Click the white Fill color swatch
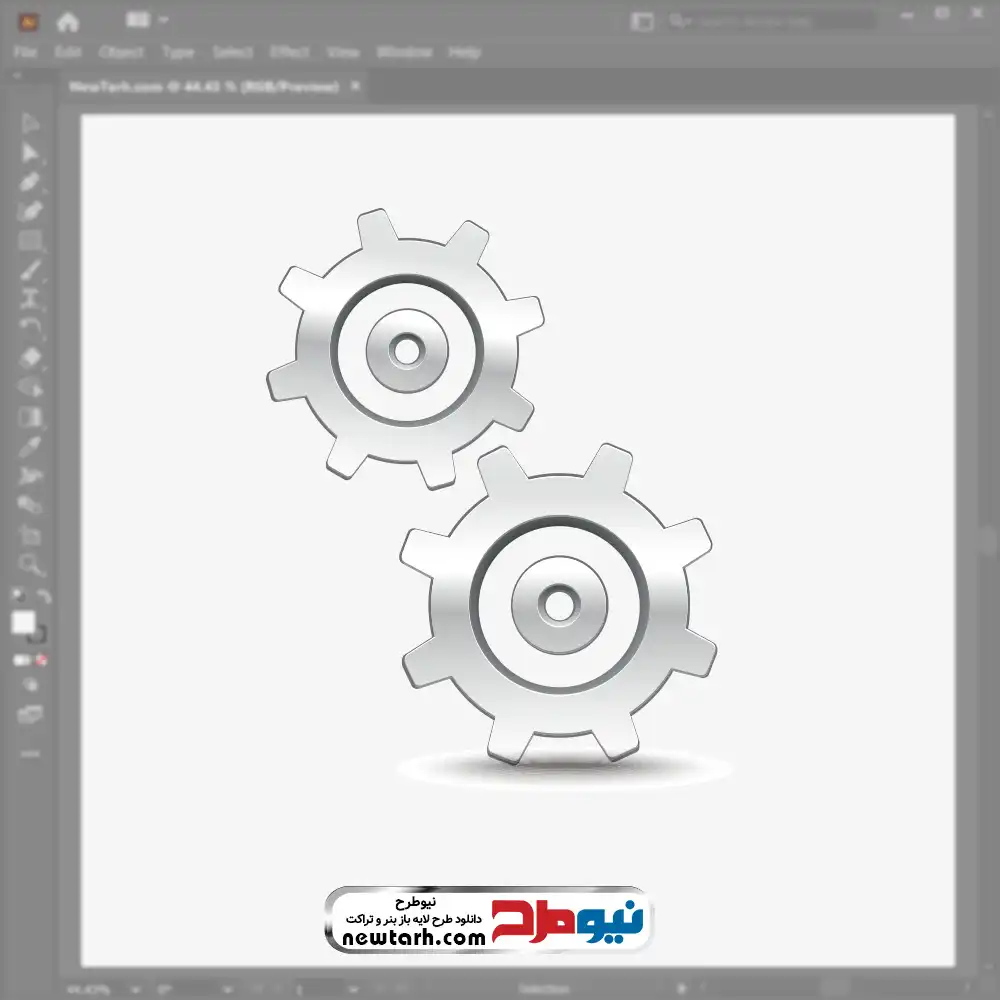Viewport: 1000px width, 1000px height. (23, 623)
